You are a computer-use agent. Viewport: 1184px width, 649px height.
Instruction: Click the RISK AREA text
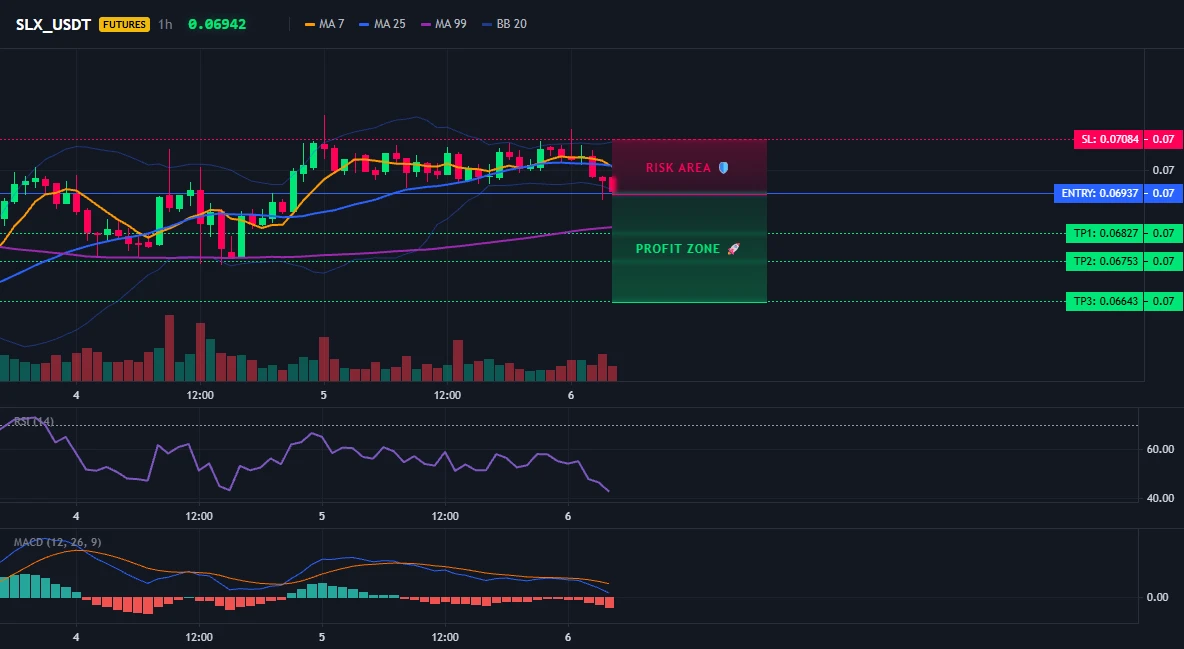pos(678,168)
